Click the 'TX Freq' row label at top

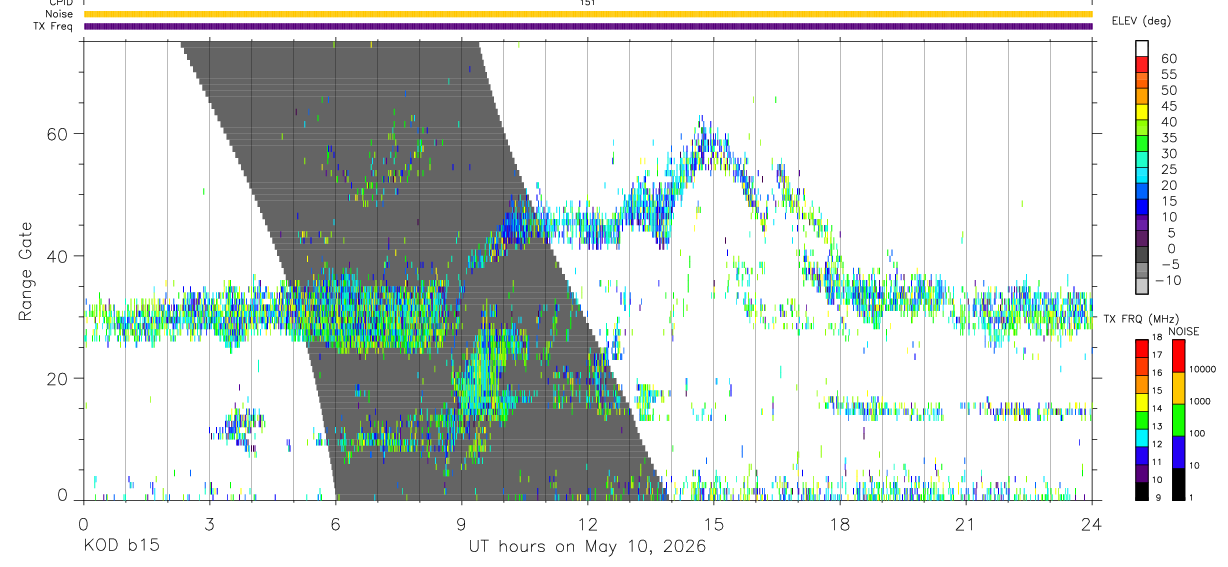[x=55, y=26]
